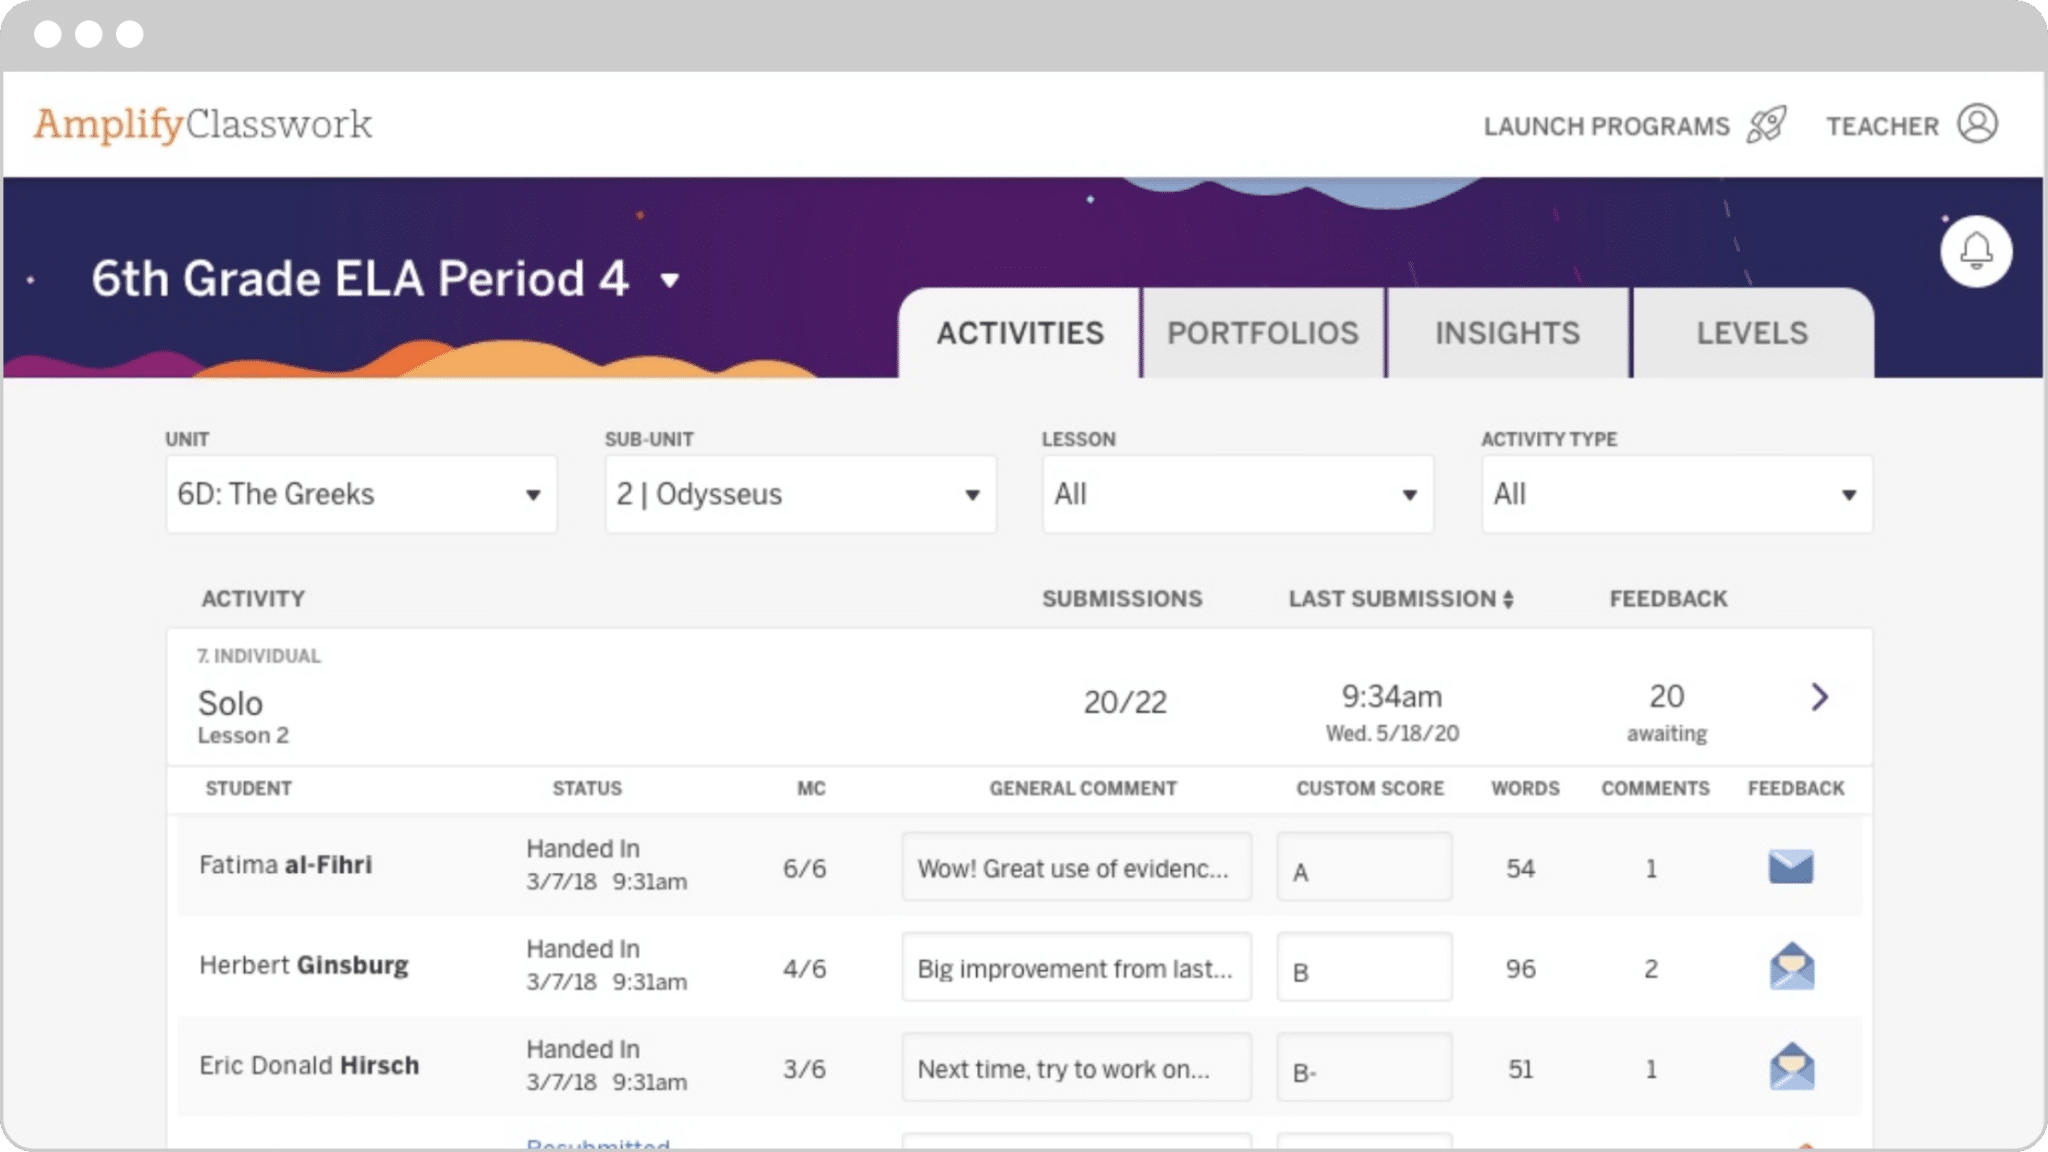Switch to the Portfolios tab
The height and width of the screenshot is (1152, 2048).
[1262, 332]
